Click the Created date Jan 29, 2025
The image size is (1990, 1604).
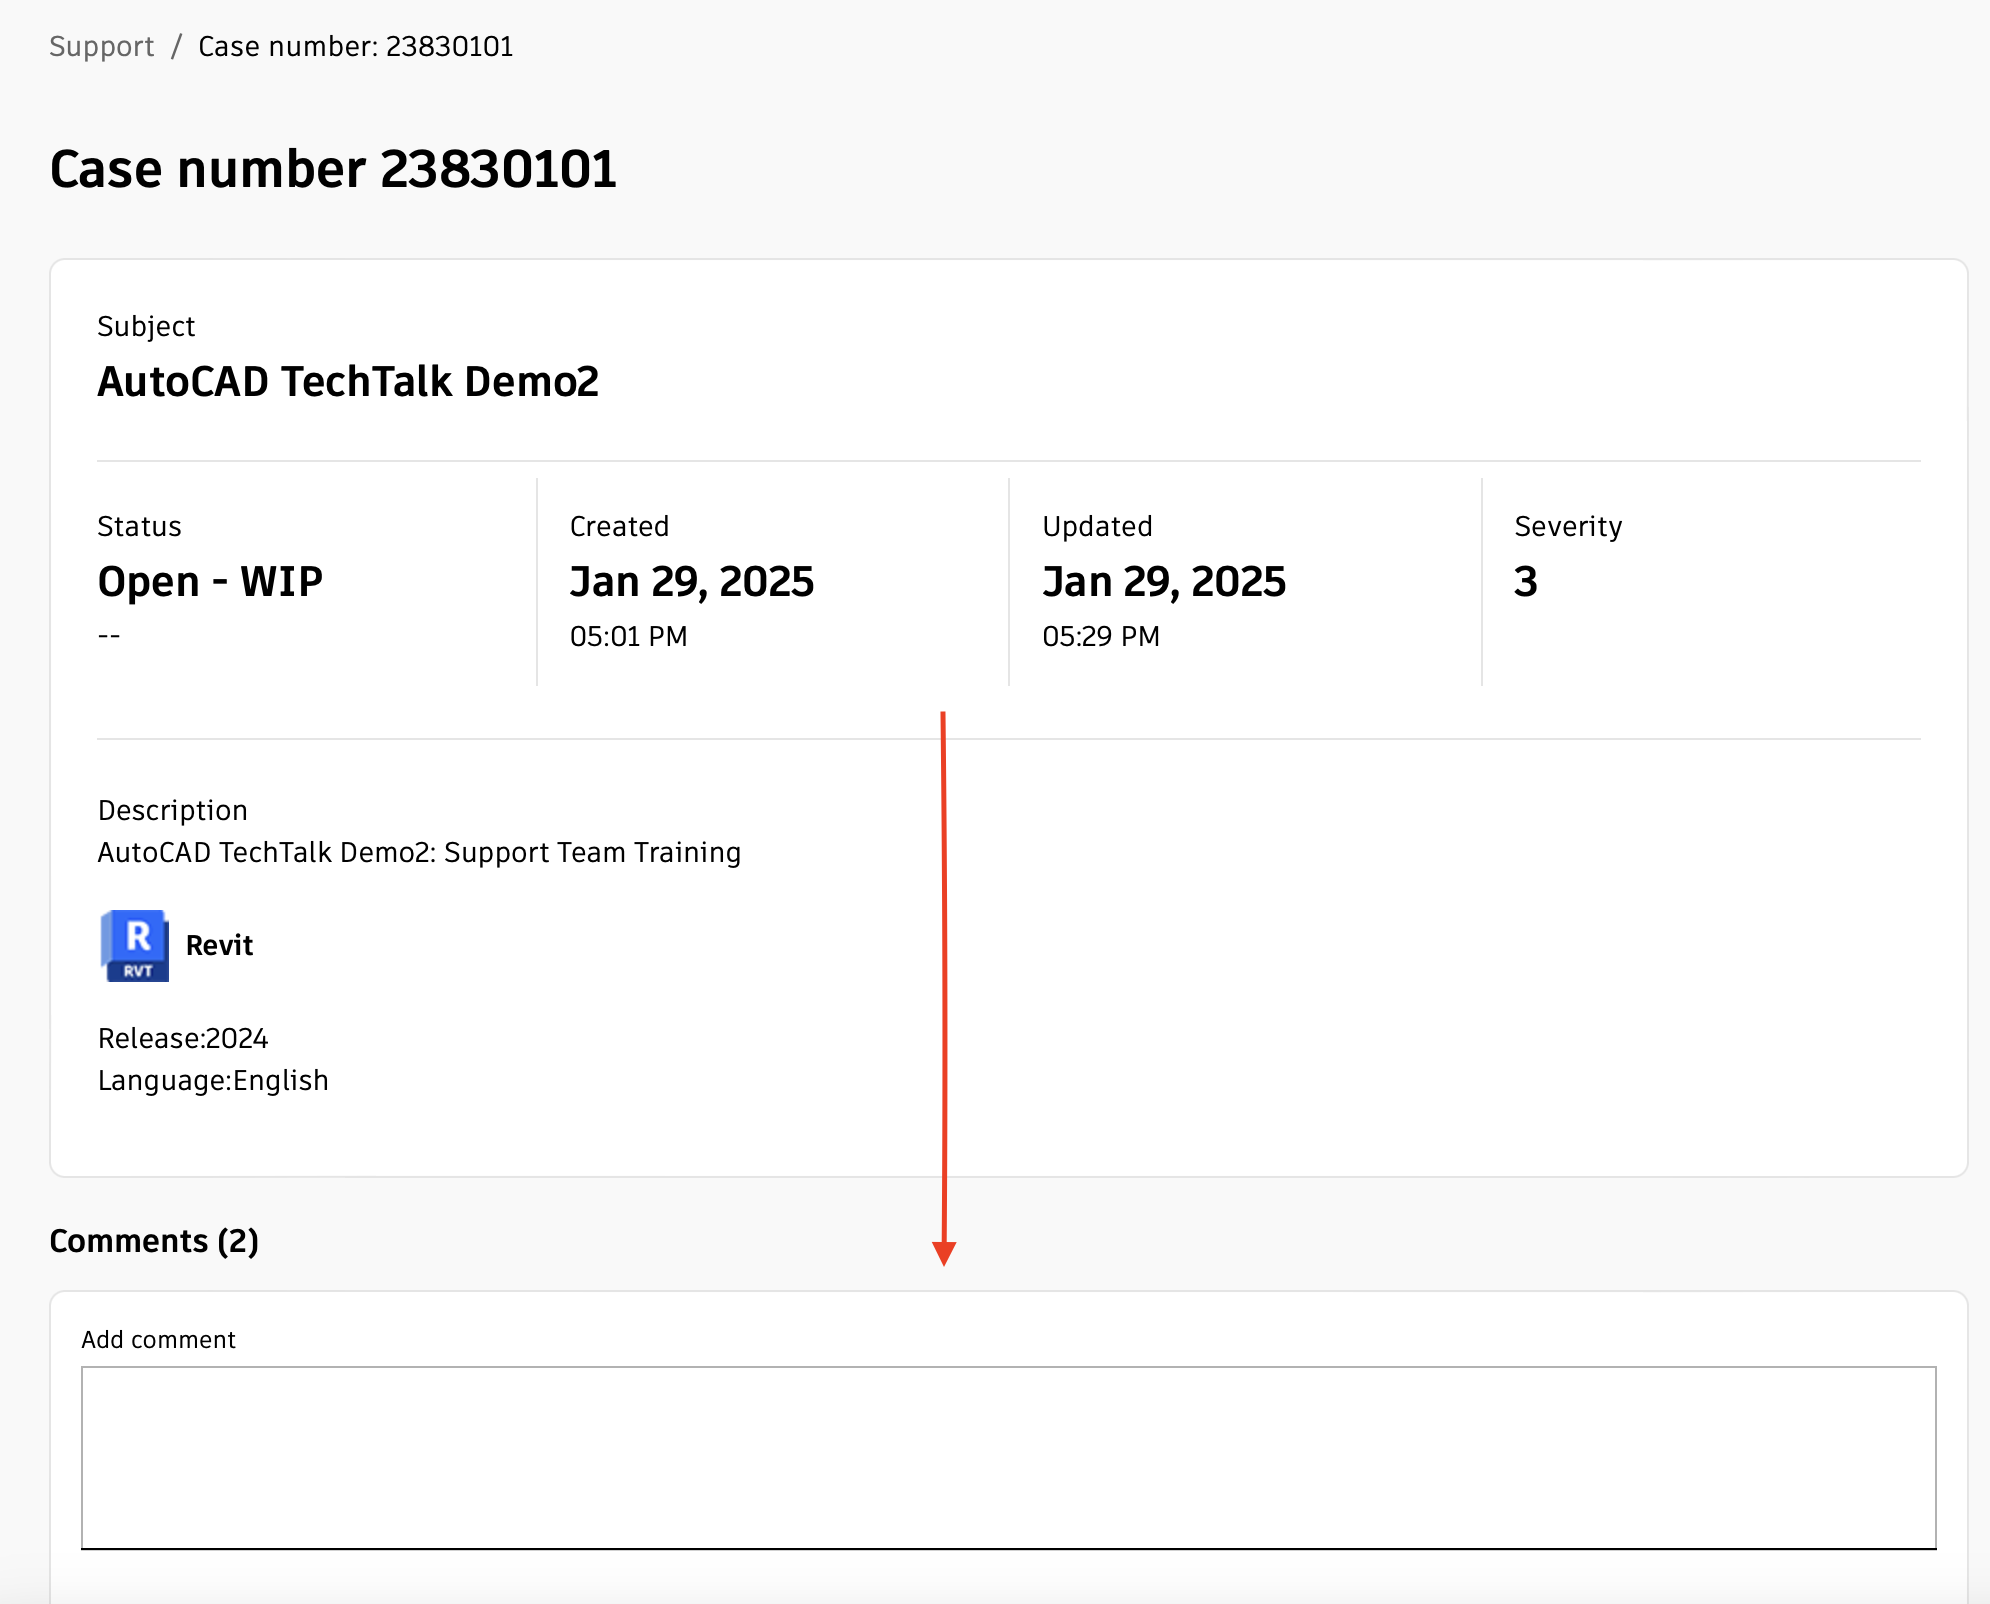click(x=691, y=580)
